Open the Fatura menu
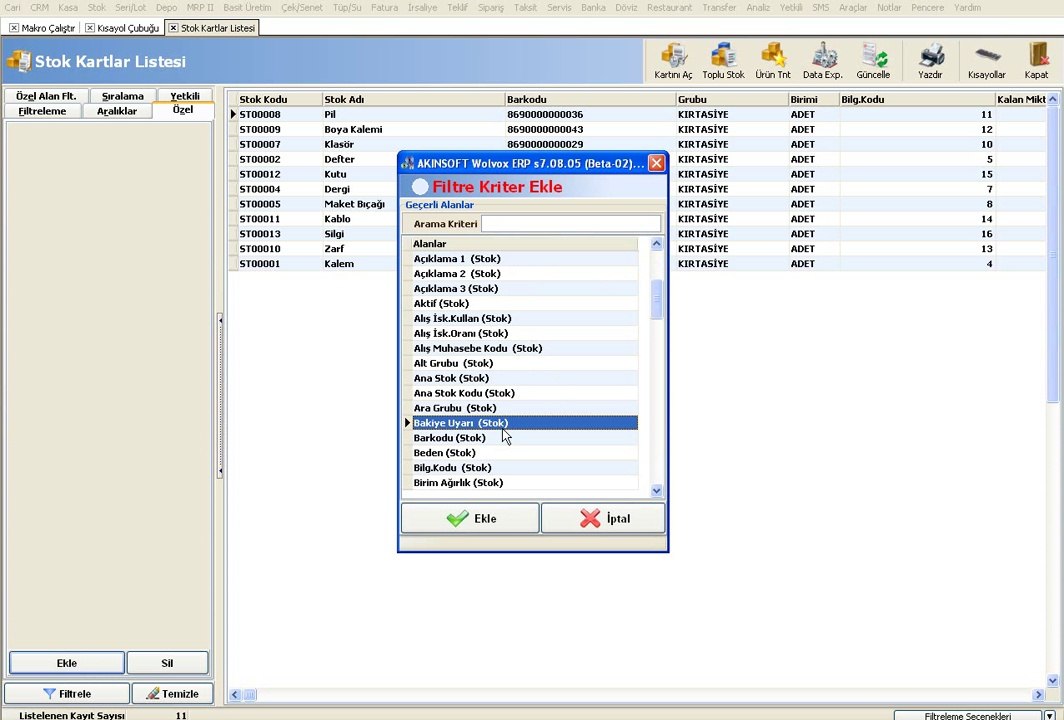 coord(384,7)
